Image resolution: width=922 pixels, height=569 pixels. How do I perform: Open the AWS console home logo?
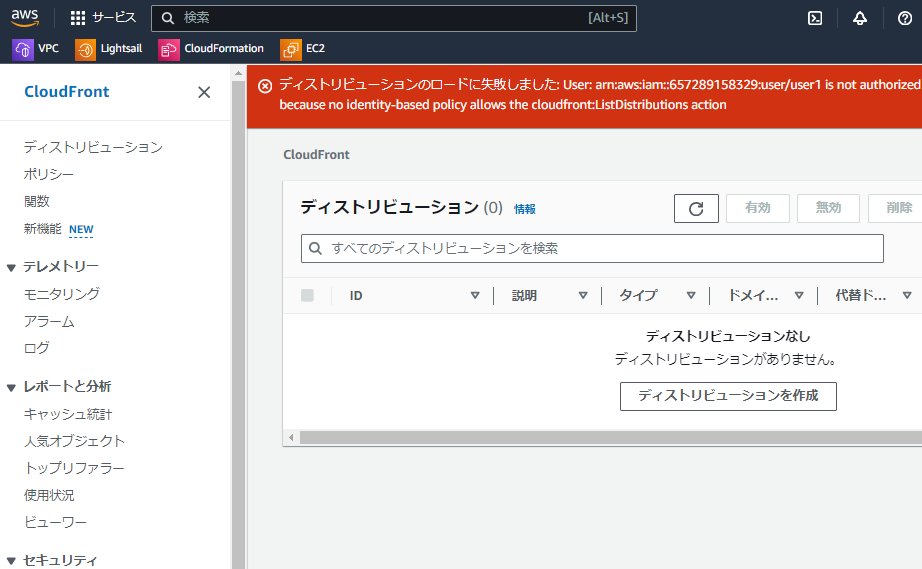coord(25,18)
